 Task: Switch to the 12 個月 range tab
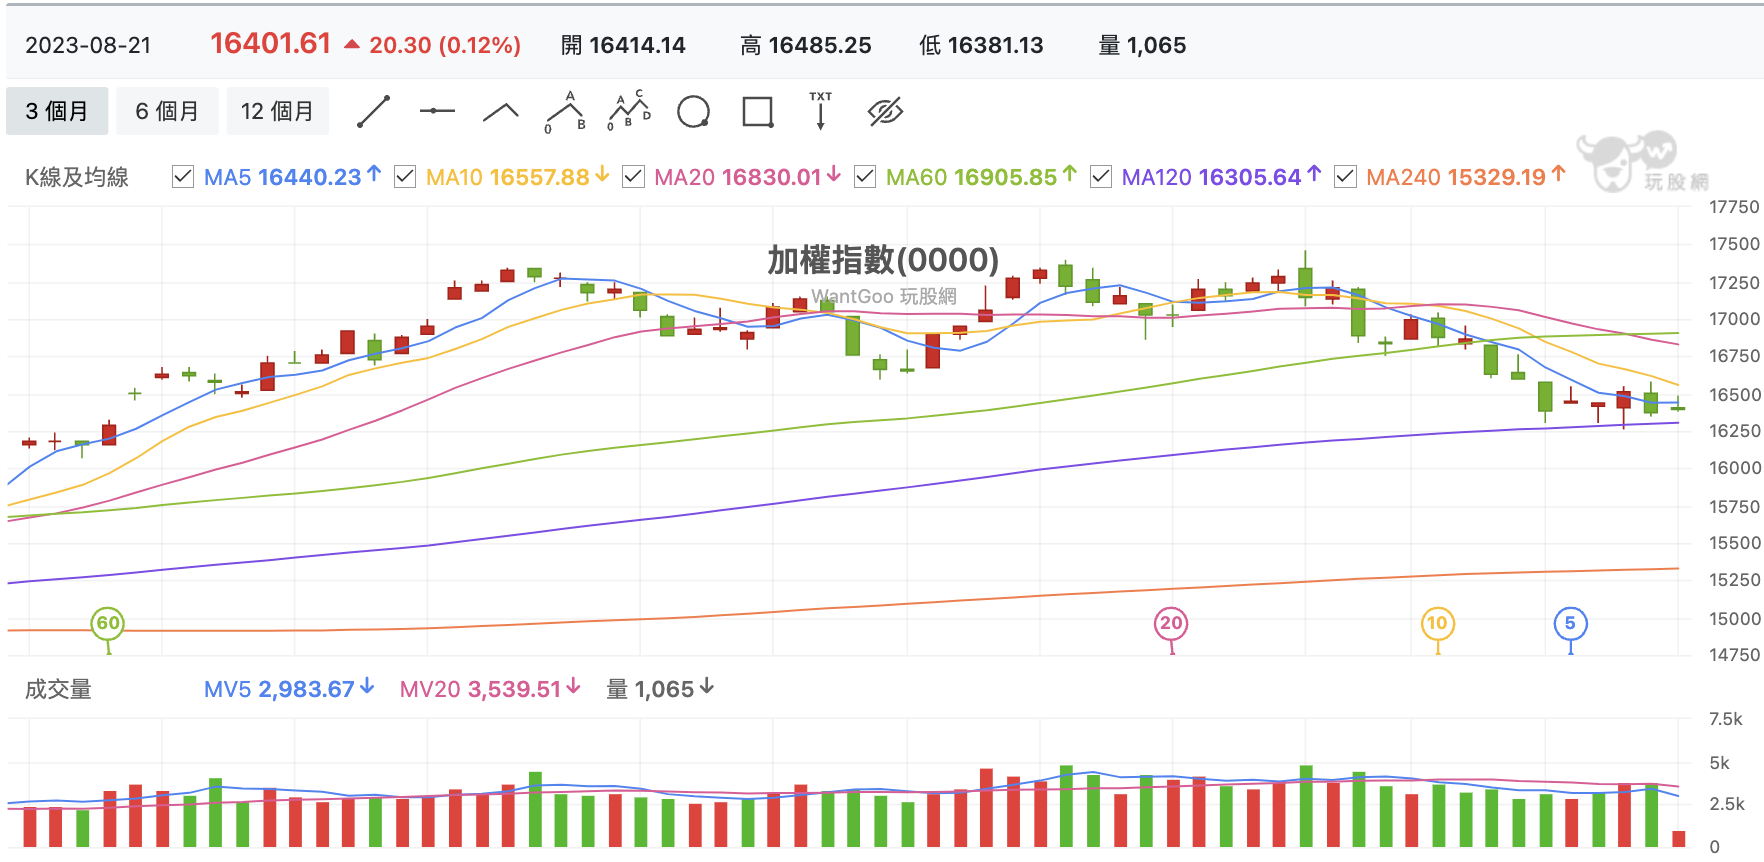click(278, 111)
